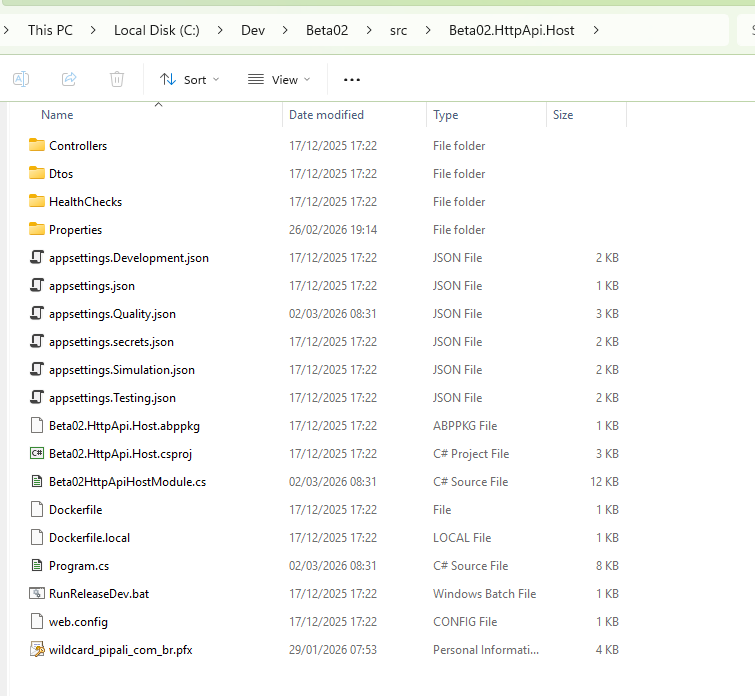Sort by Size column header
Image resolution: width=755 pixels, height=696 pixels.
pos(563,115)
